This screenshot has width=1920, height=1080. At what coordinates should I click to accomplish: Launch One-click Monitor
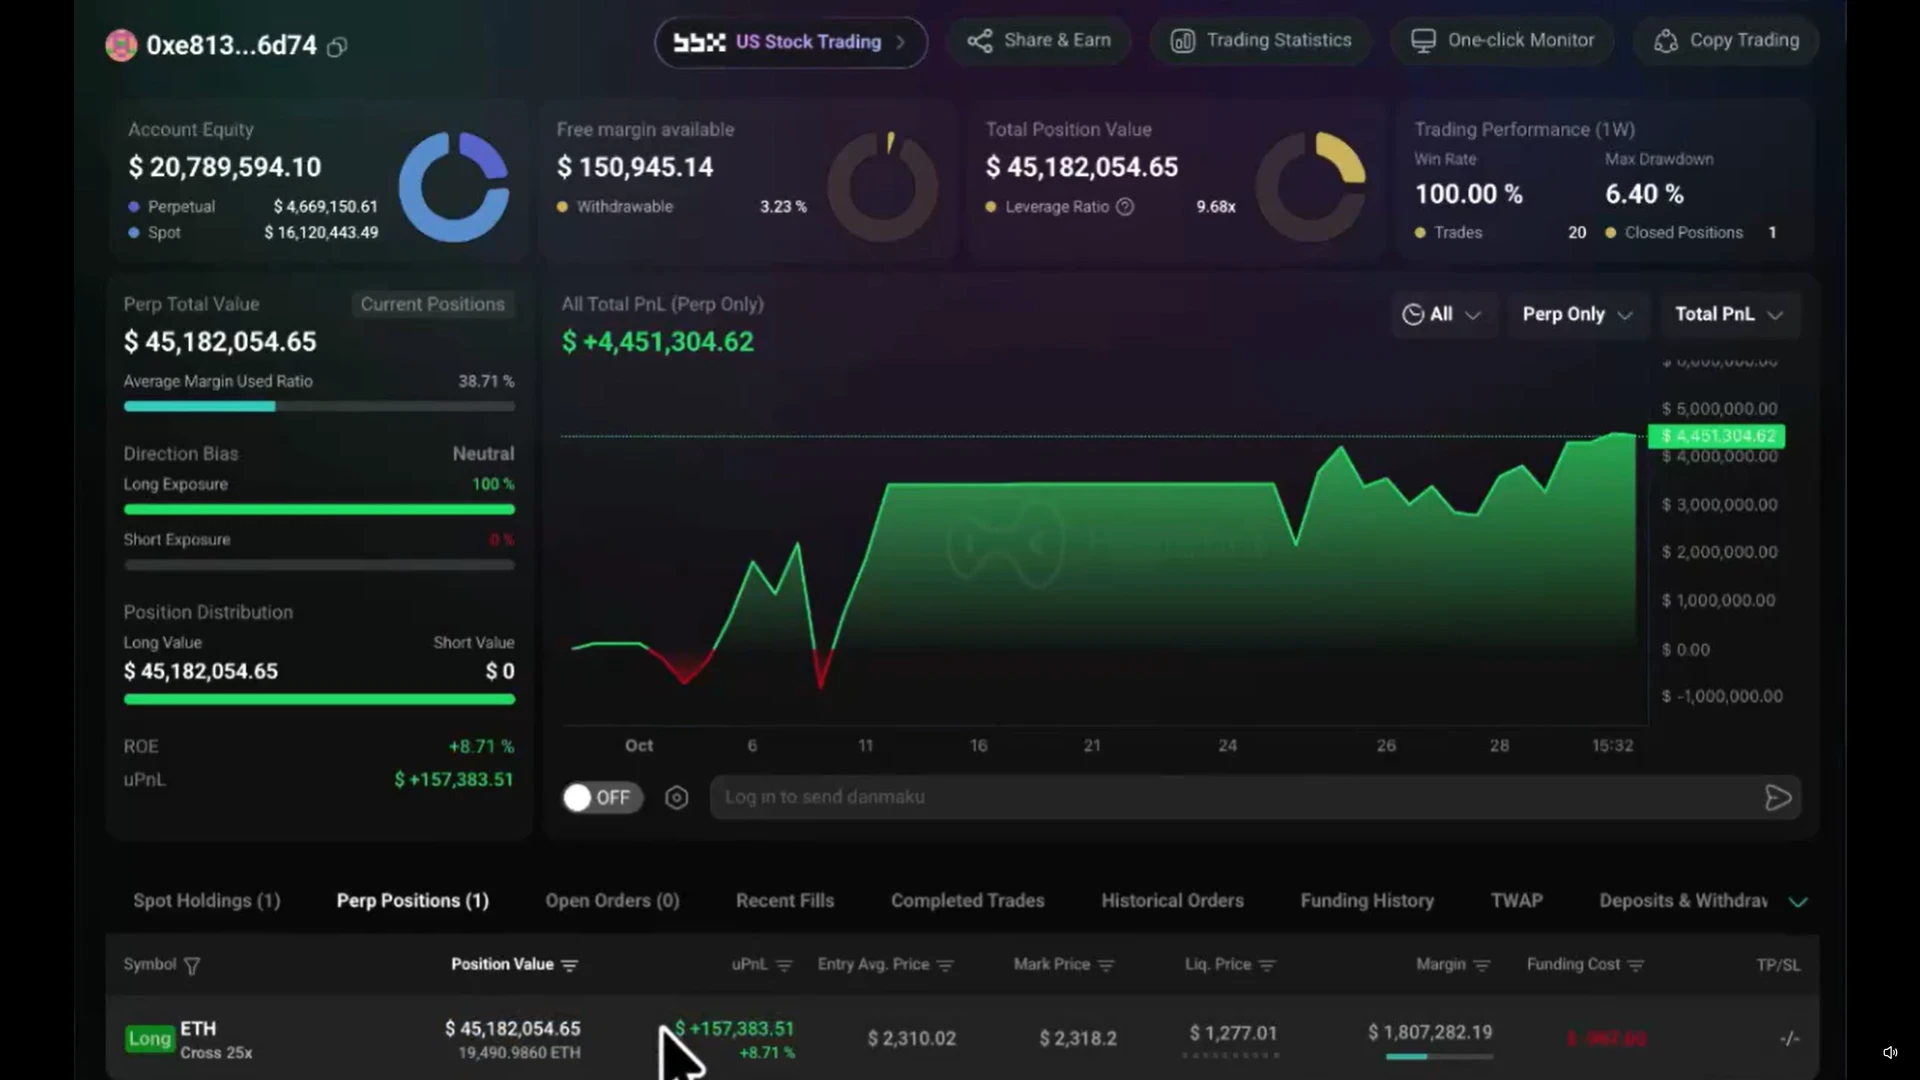click(1502, 41)
